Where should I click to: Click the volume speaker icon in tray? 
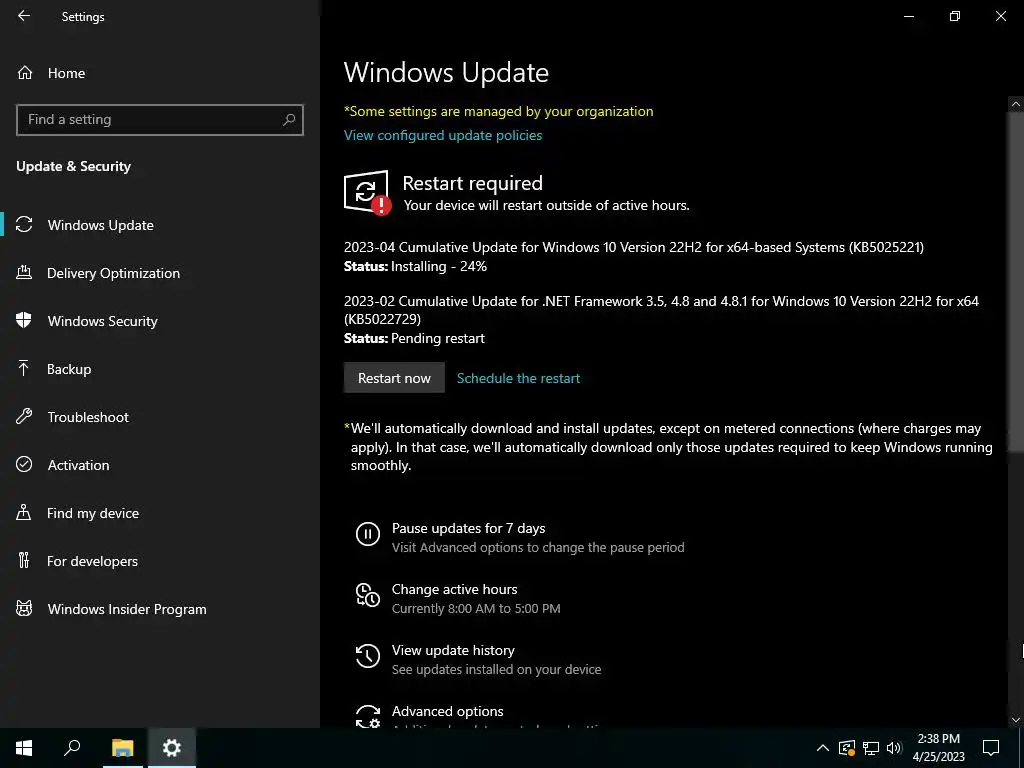point(894,748)
